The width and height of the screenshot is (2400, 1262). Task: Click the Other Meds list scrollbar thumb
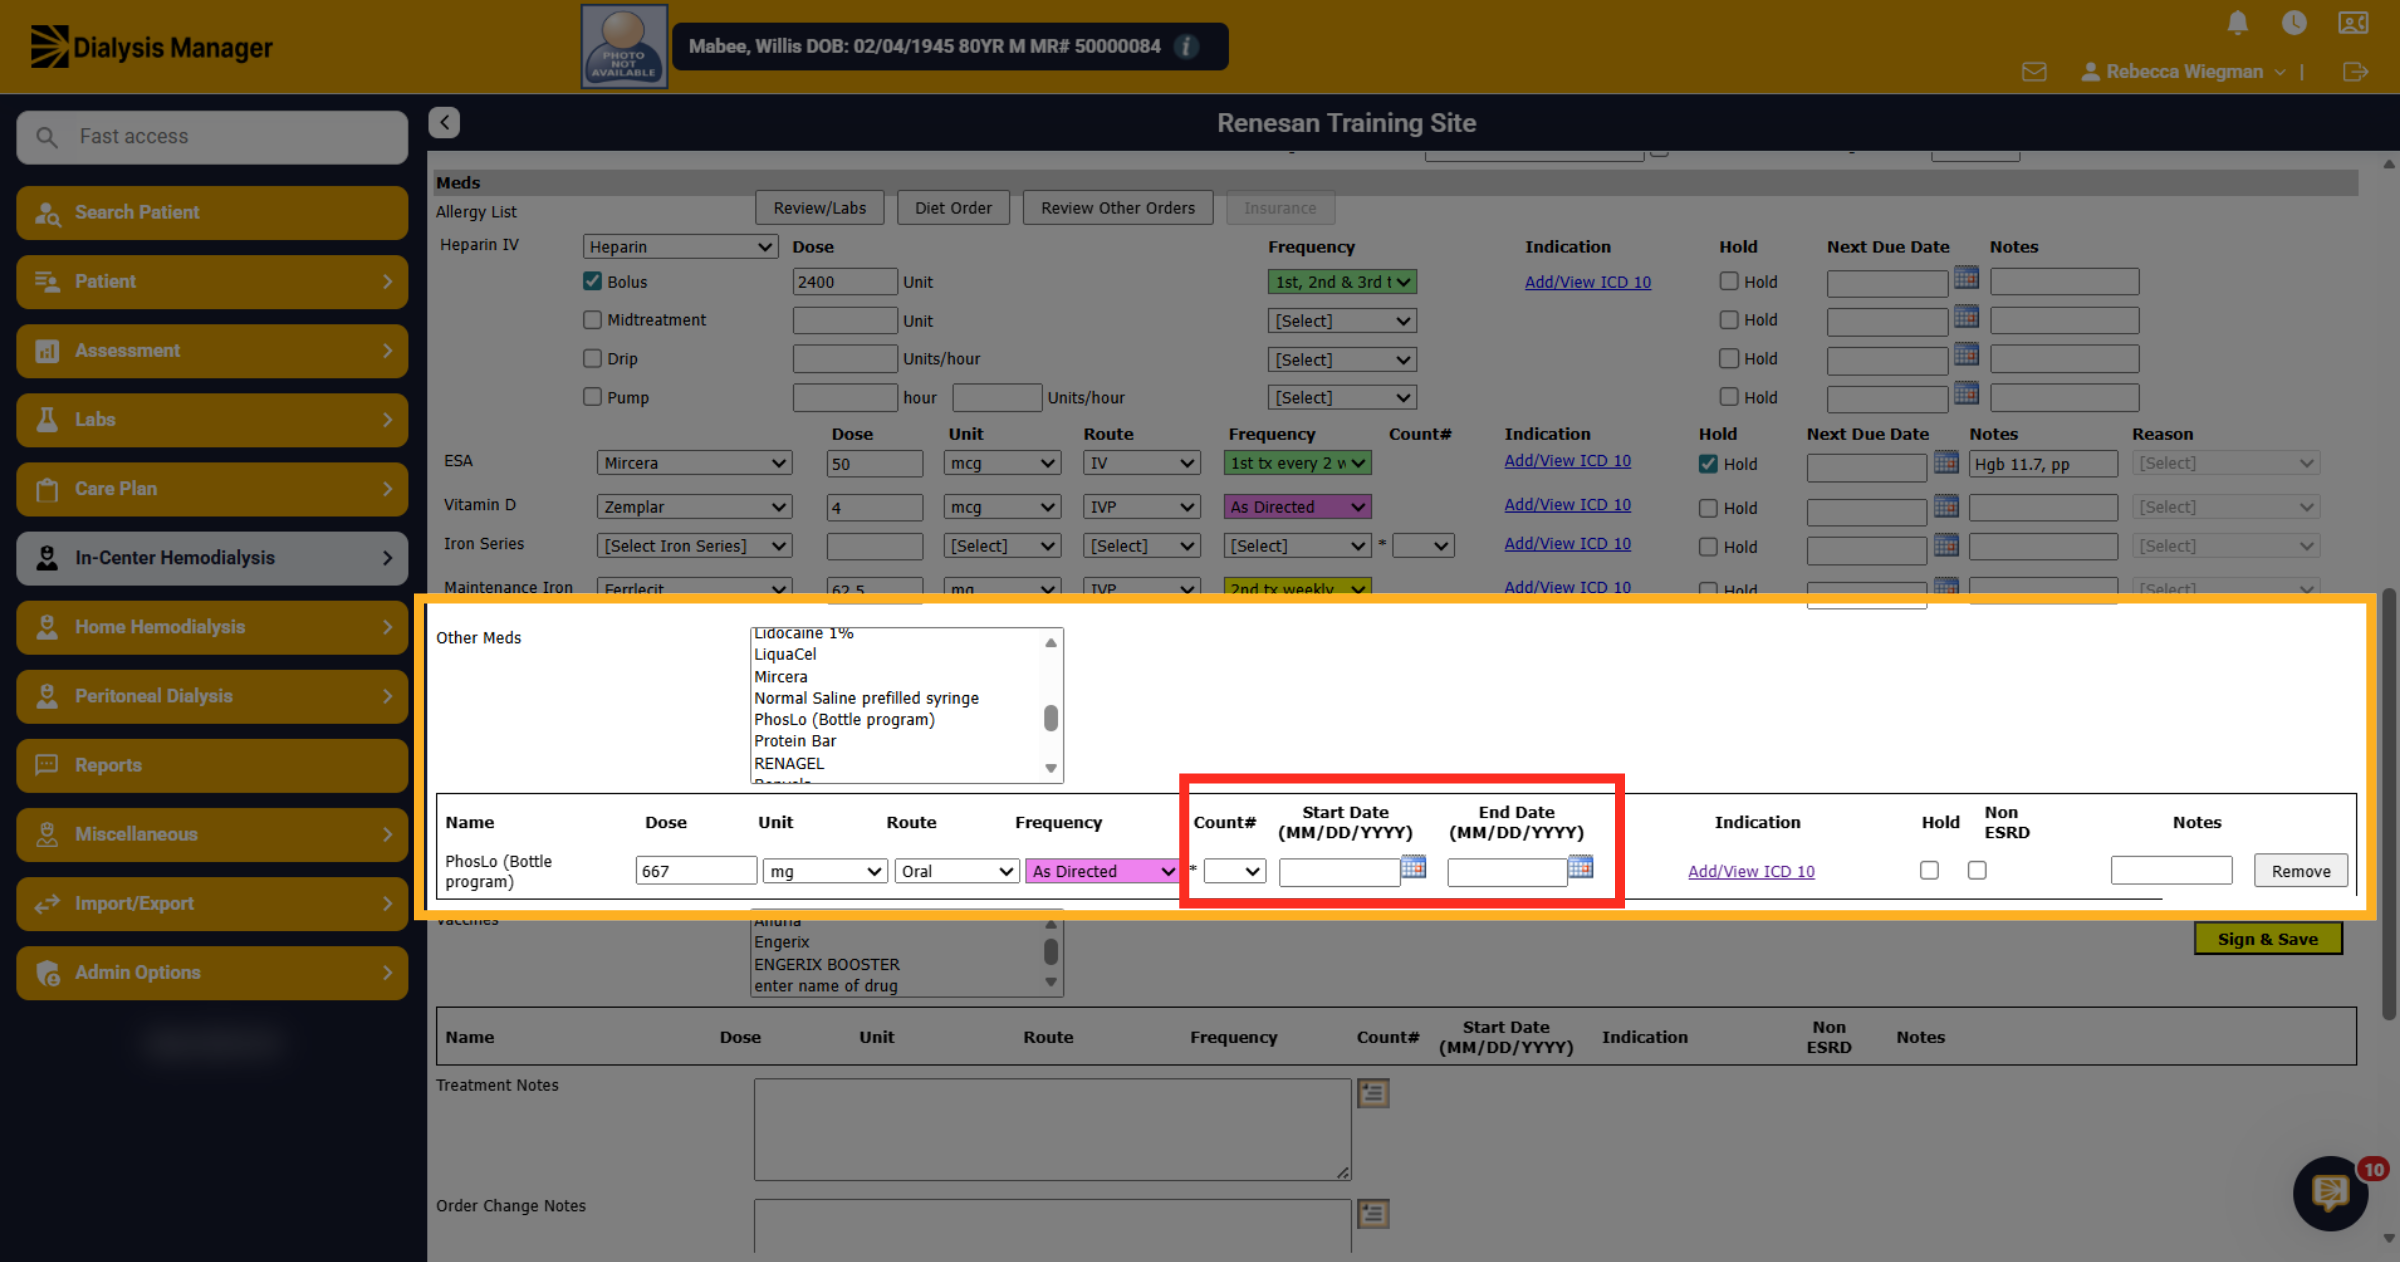coord(1050,718)
